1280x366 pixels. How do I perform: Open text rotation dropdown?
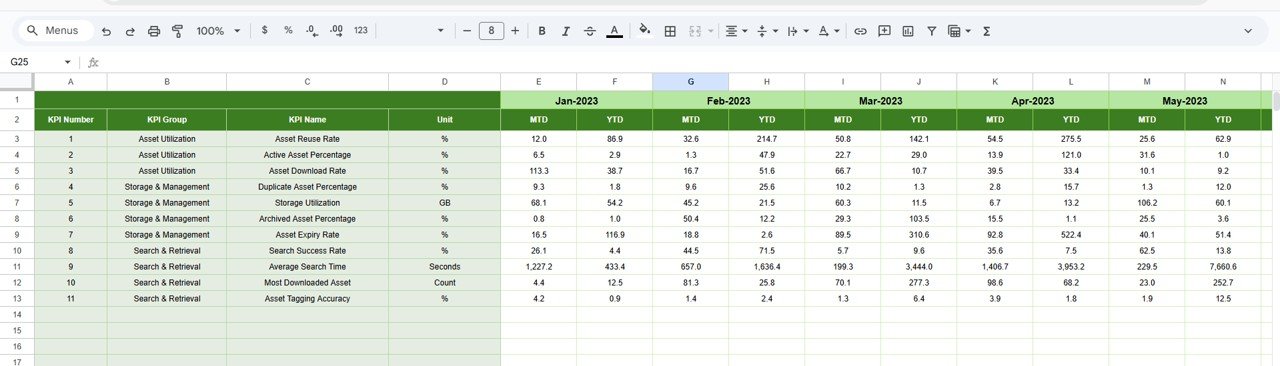click(x=829, y=31)
